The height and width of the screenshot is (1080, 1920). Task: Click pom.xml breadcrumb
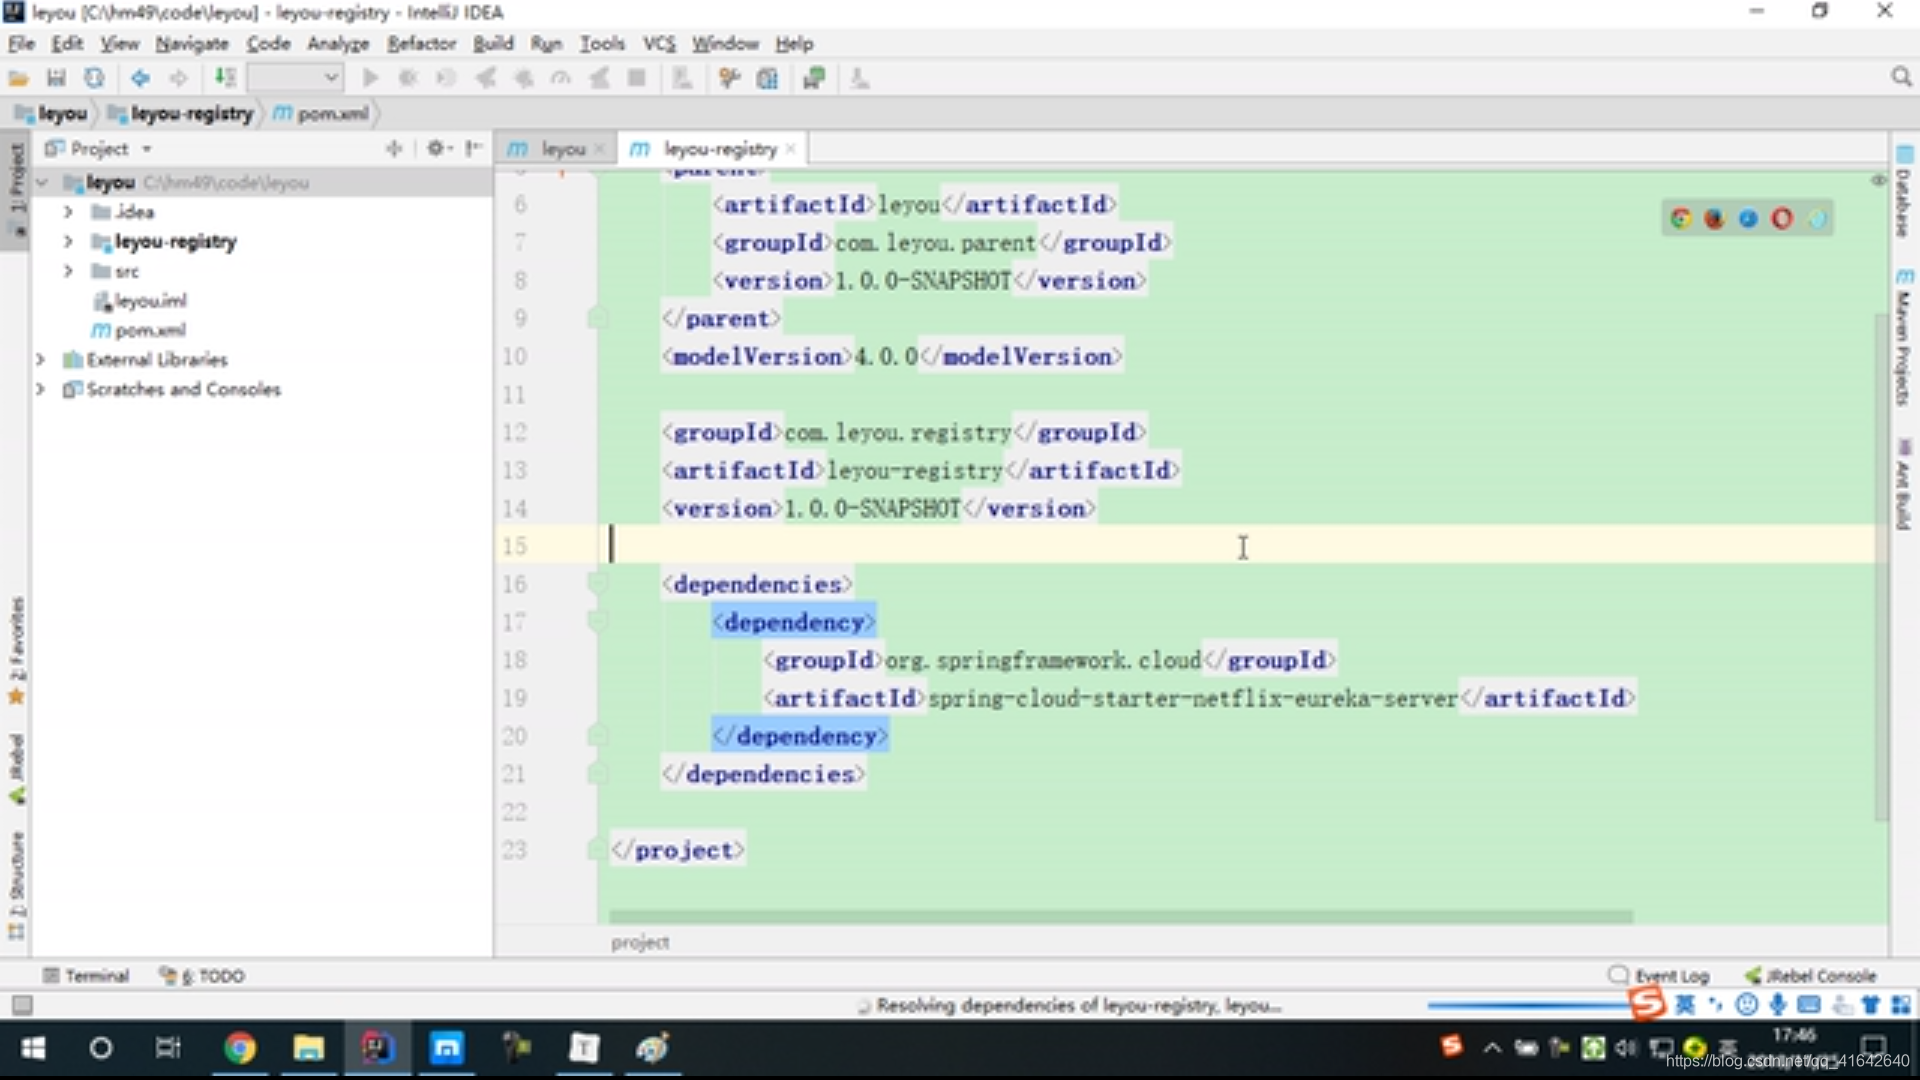pyautogui.click(x=322, y=113)
